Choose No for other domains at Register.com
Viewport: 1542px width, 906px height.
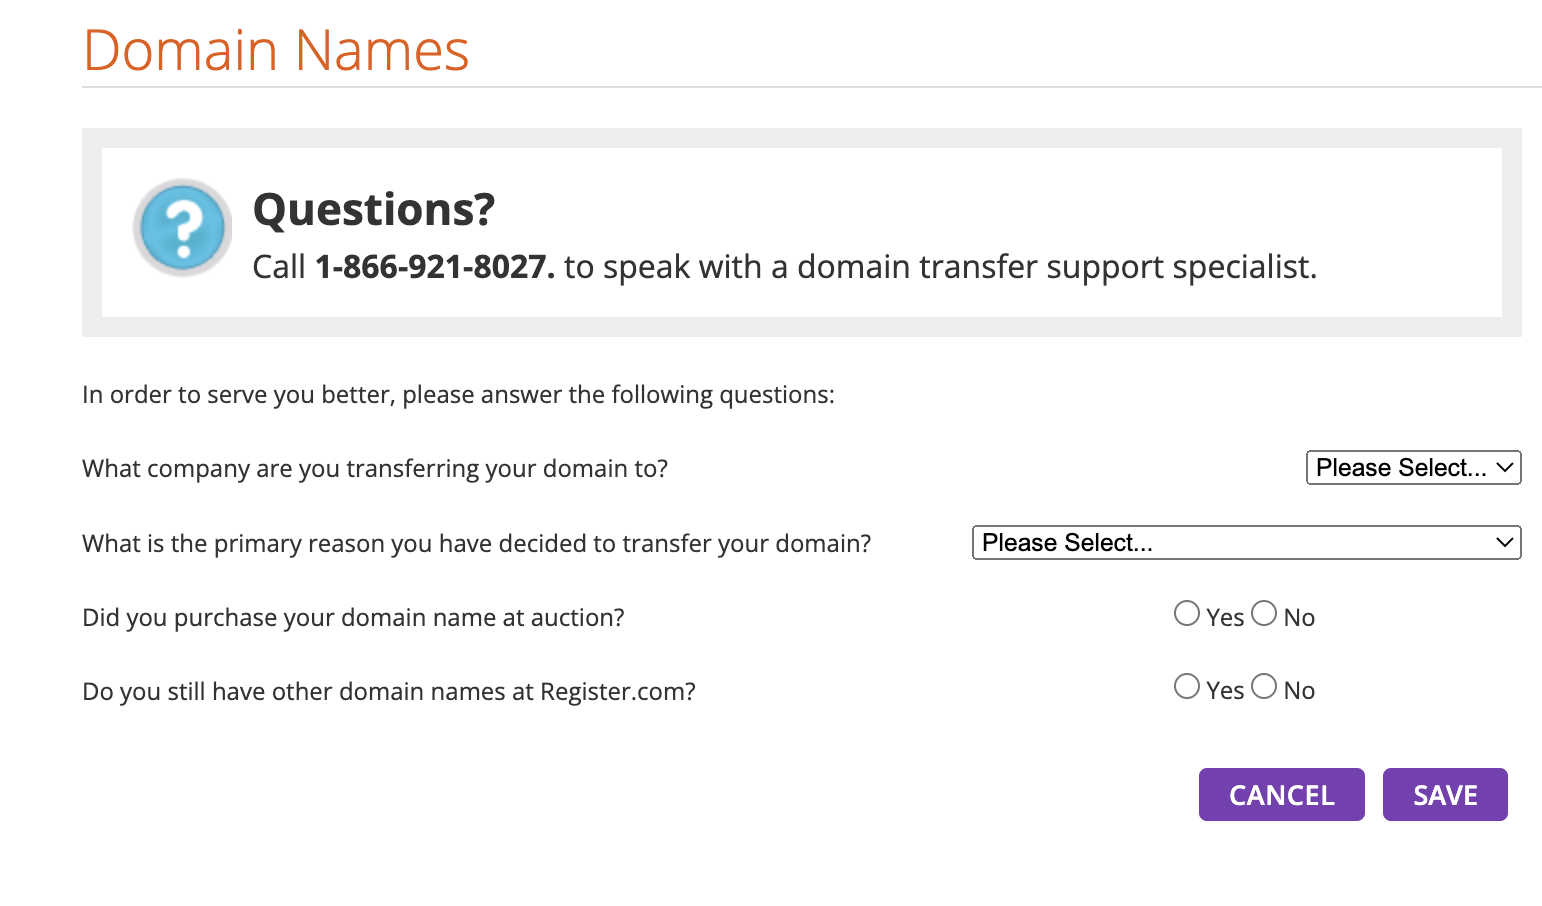click(x=1264, y=686)
